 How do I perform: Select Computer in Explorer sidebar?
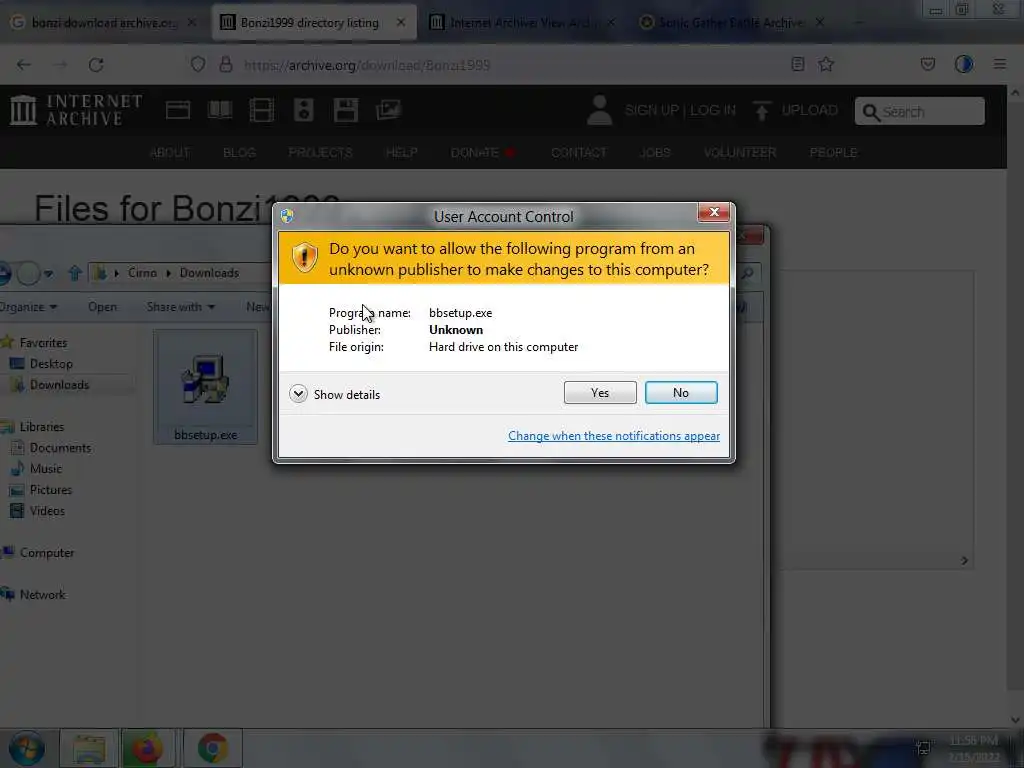click(x=38, y=552)
